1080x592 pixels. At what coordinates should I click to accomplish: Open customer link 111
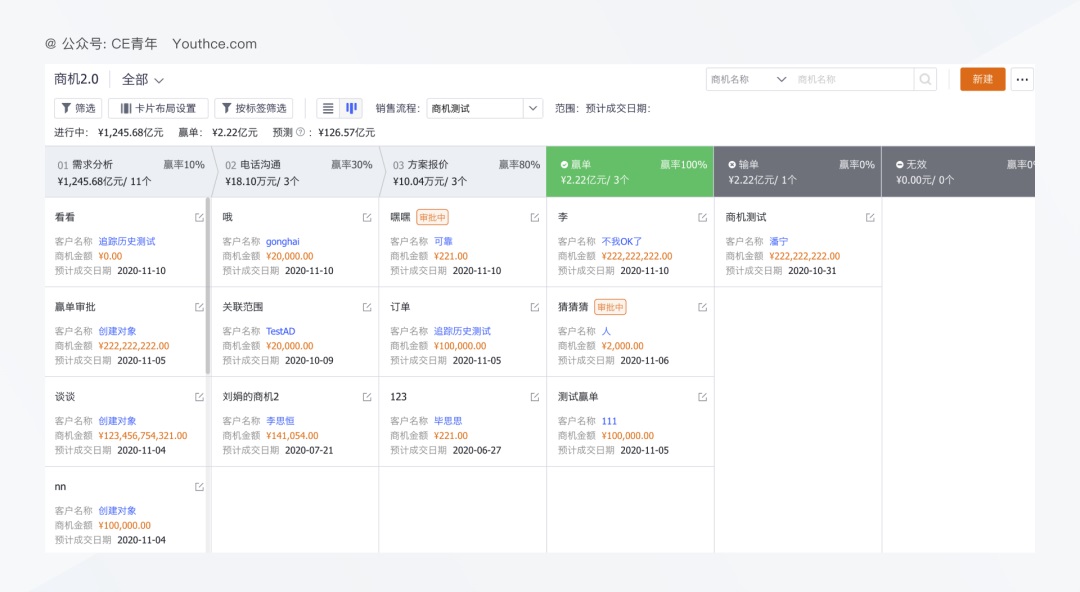tap(609, 421)
